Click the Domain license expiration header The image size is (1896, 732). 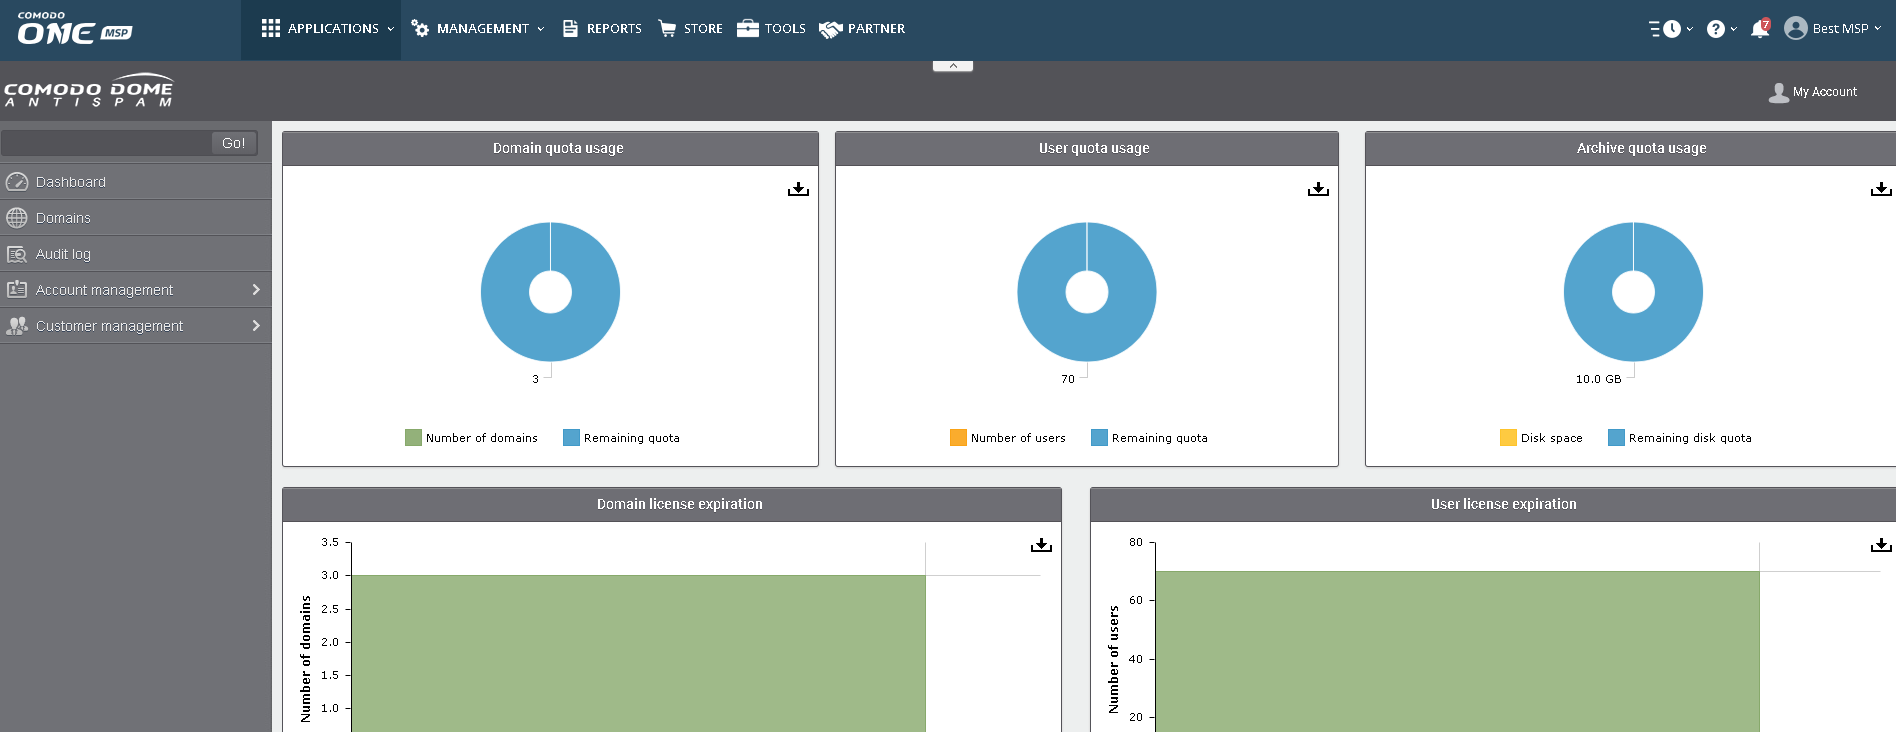tap(672, 504)
